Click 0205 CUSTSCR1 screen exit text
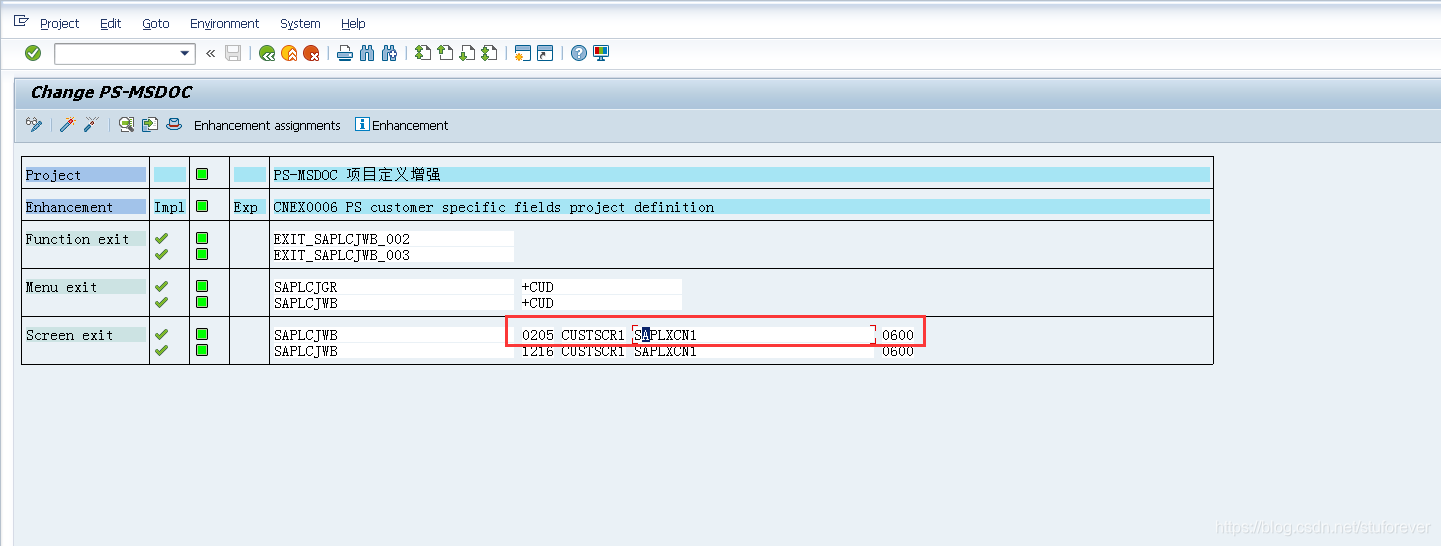The width and height of the screenshot is (1441, 546). (x=574, y=335)
